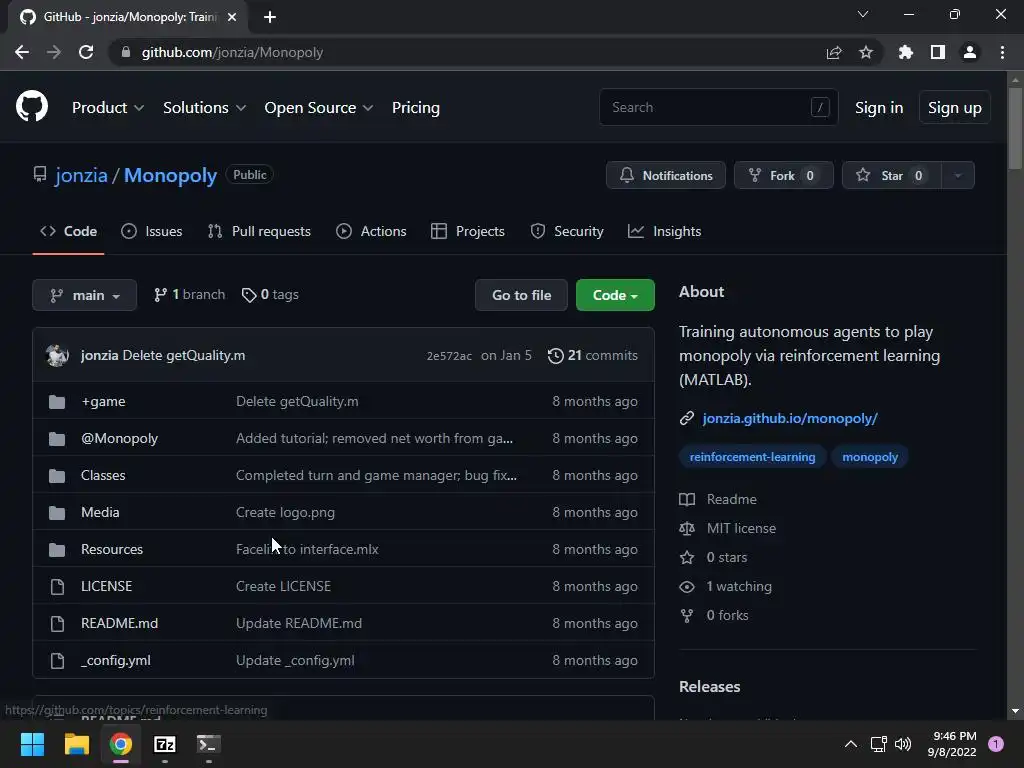
Task: Click the fork icon beside 0 forks
Action: click(x=687, y=615)
